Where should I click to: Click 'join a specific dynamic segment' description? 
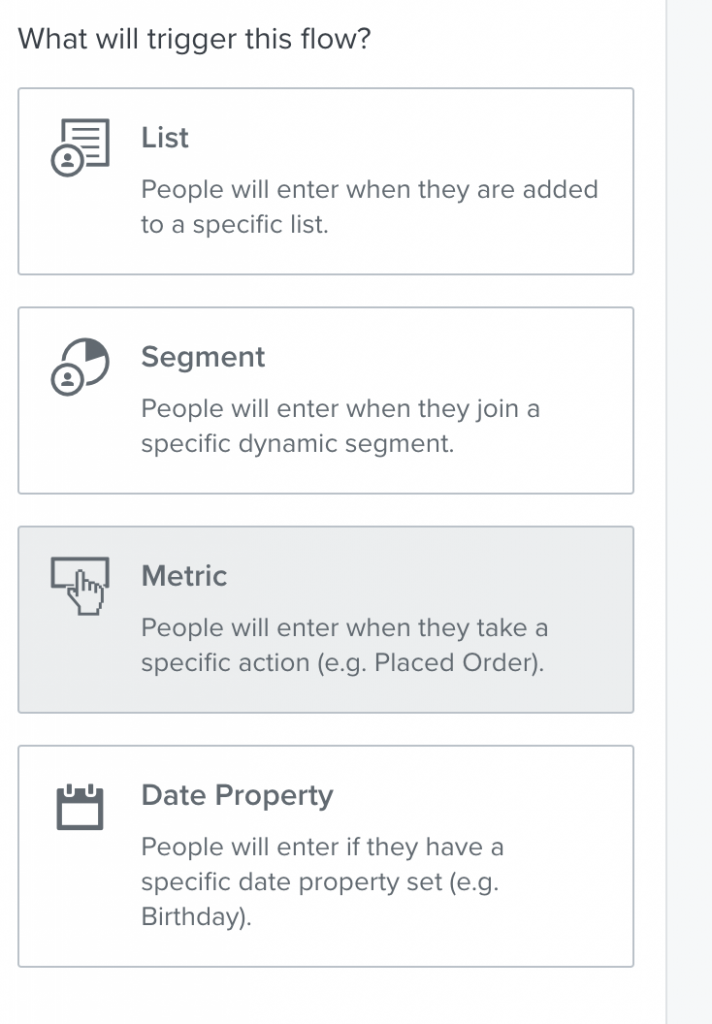click(341, 426)
